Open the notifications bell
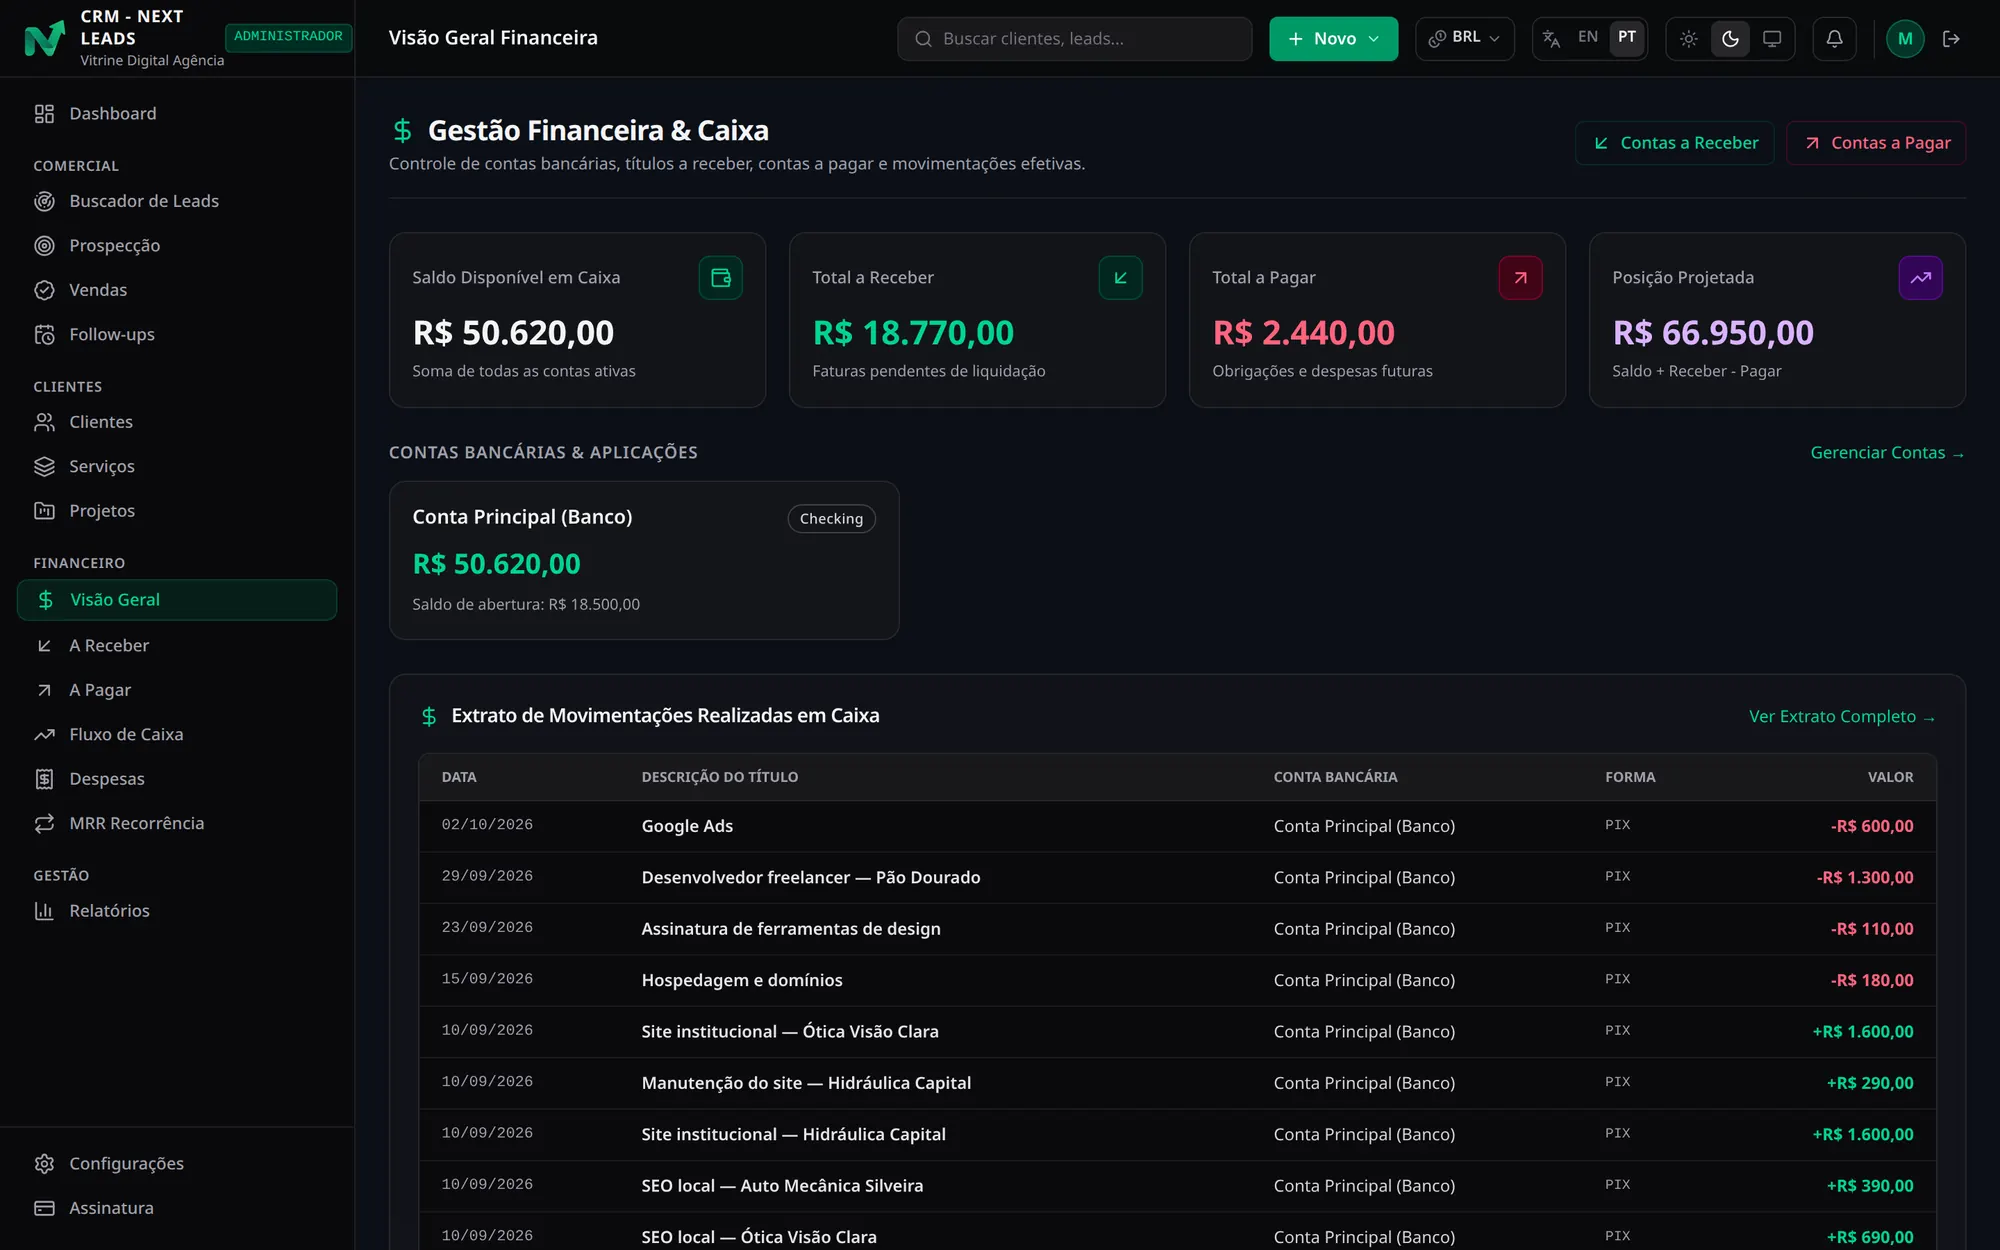This screenshot has height=1250, width=2000. tap(1834, 39)
